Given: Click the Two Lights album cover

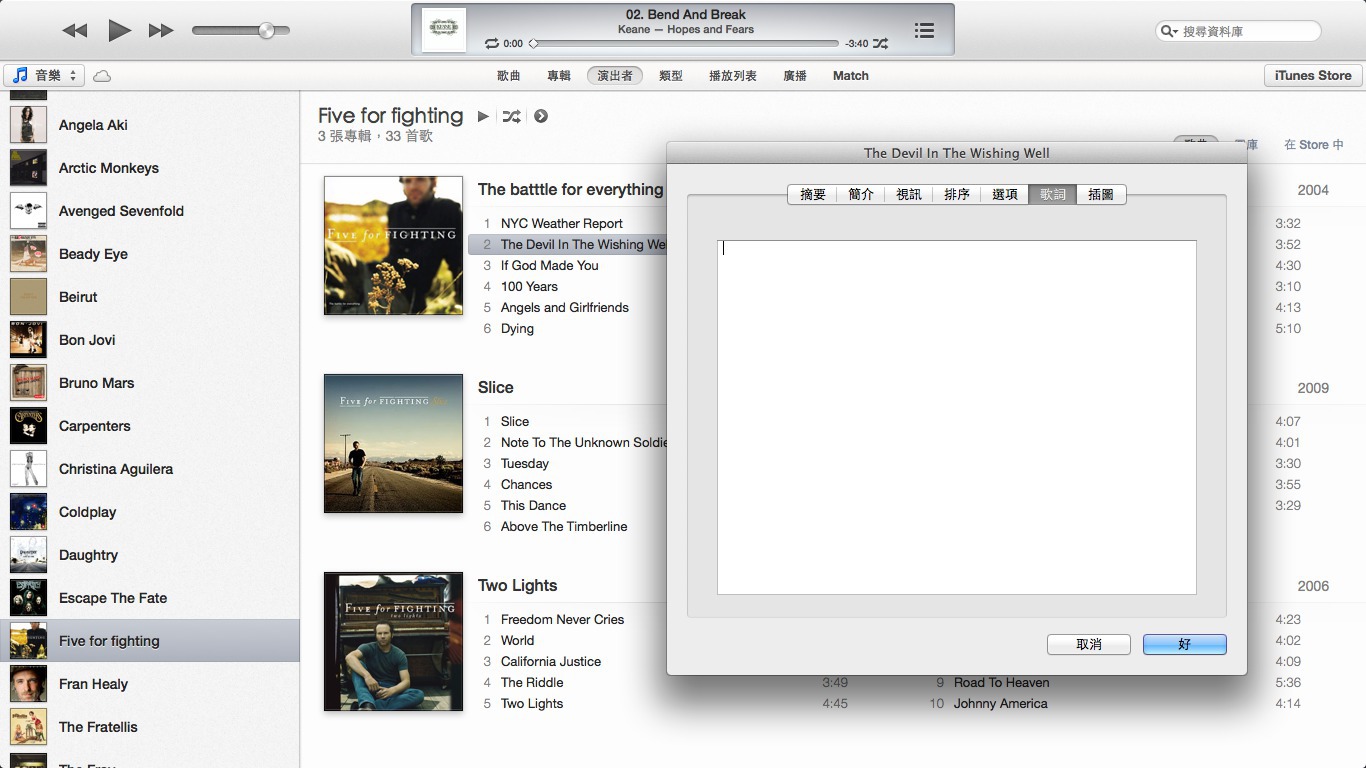Looking at the screenshot, I should pos(393,642).
